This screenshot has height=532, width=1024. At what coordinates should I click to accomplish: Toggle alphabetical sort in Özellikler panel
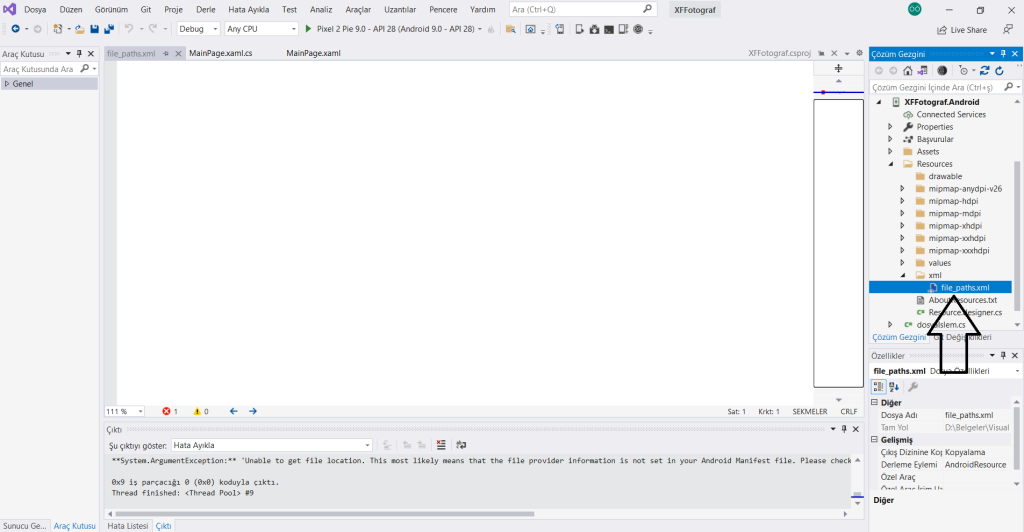pos(894,387)
